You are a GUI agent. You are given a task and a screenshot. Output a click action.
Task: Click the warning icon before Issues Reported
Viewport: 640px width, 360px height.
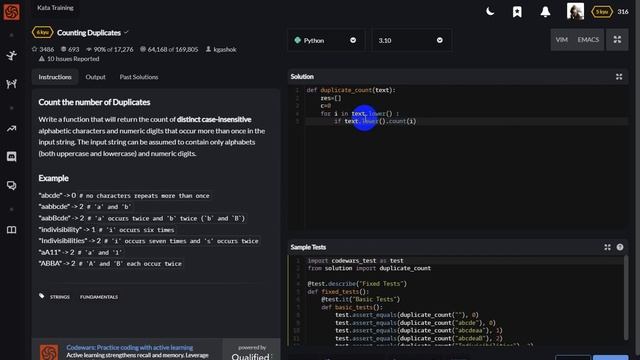coord(42,59)
